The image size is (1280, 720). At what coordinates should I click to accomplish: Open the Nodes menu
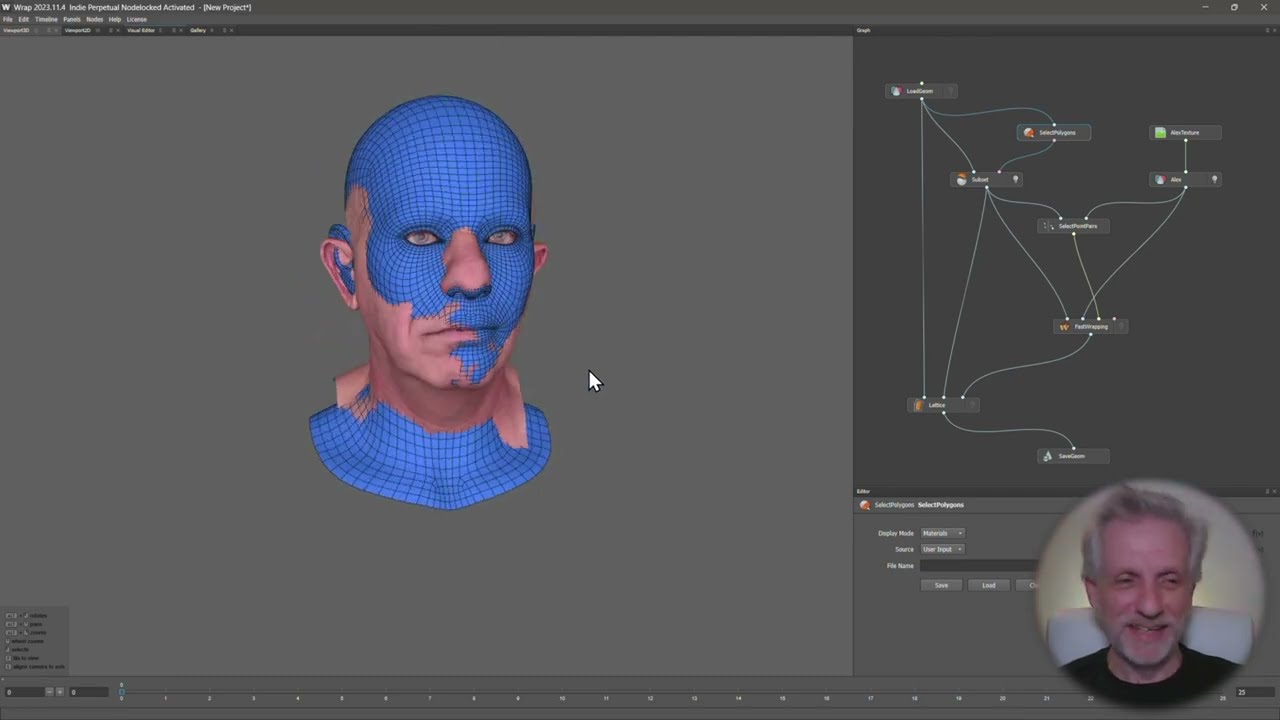point(94,19)
